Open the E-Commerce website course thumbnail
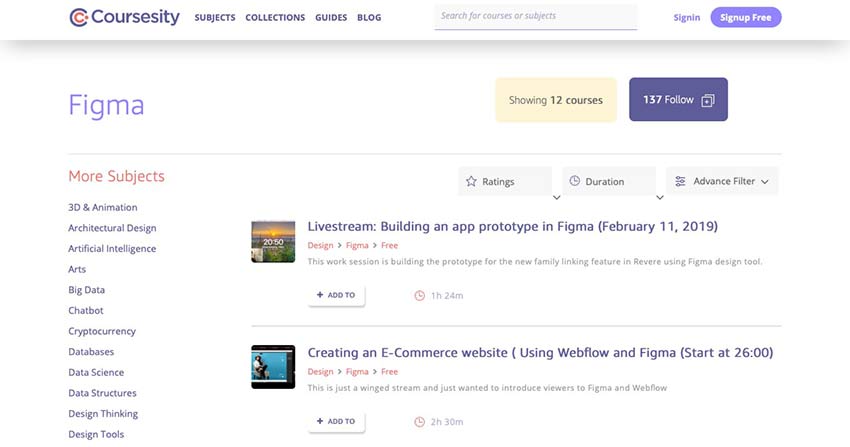 click(x=273, y=367)
